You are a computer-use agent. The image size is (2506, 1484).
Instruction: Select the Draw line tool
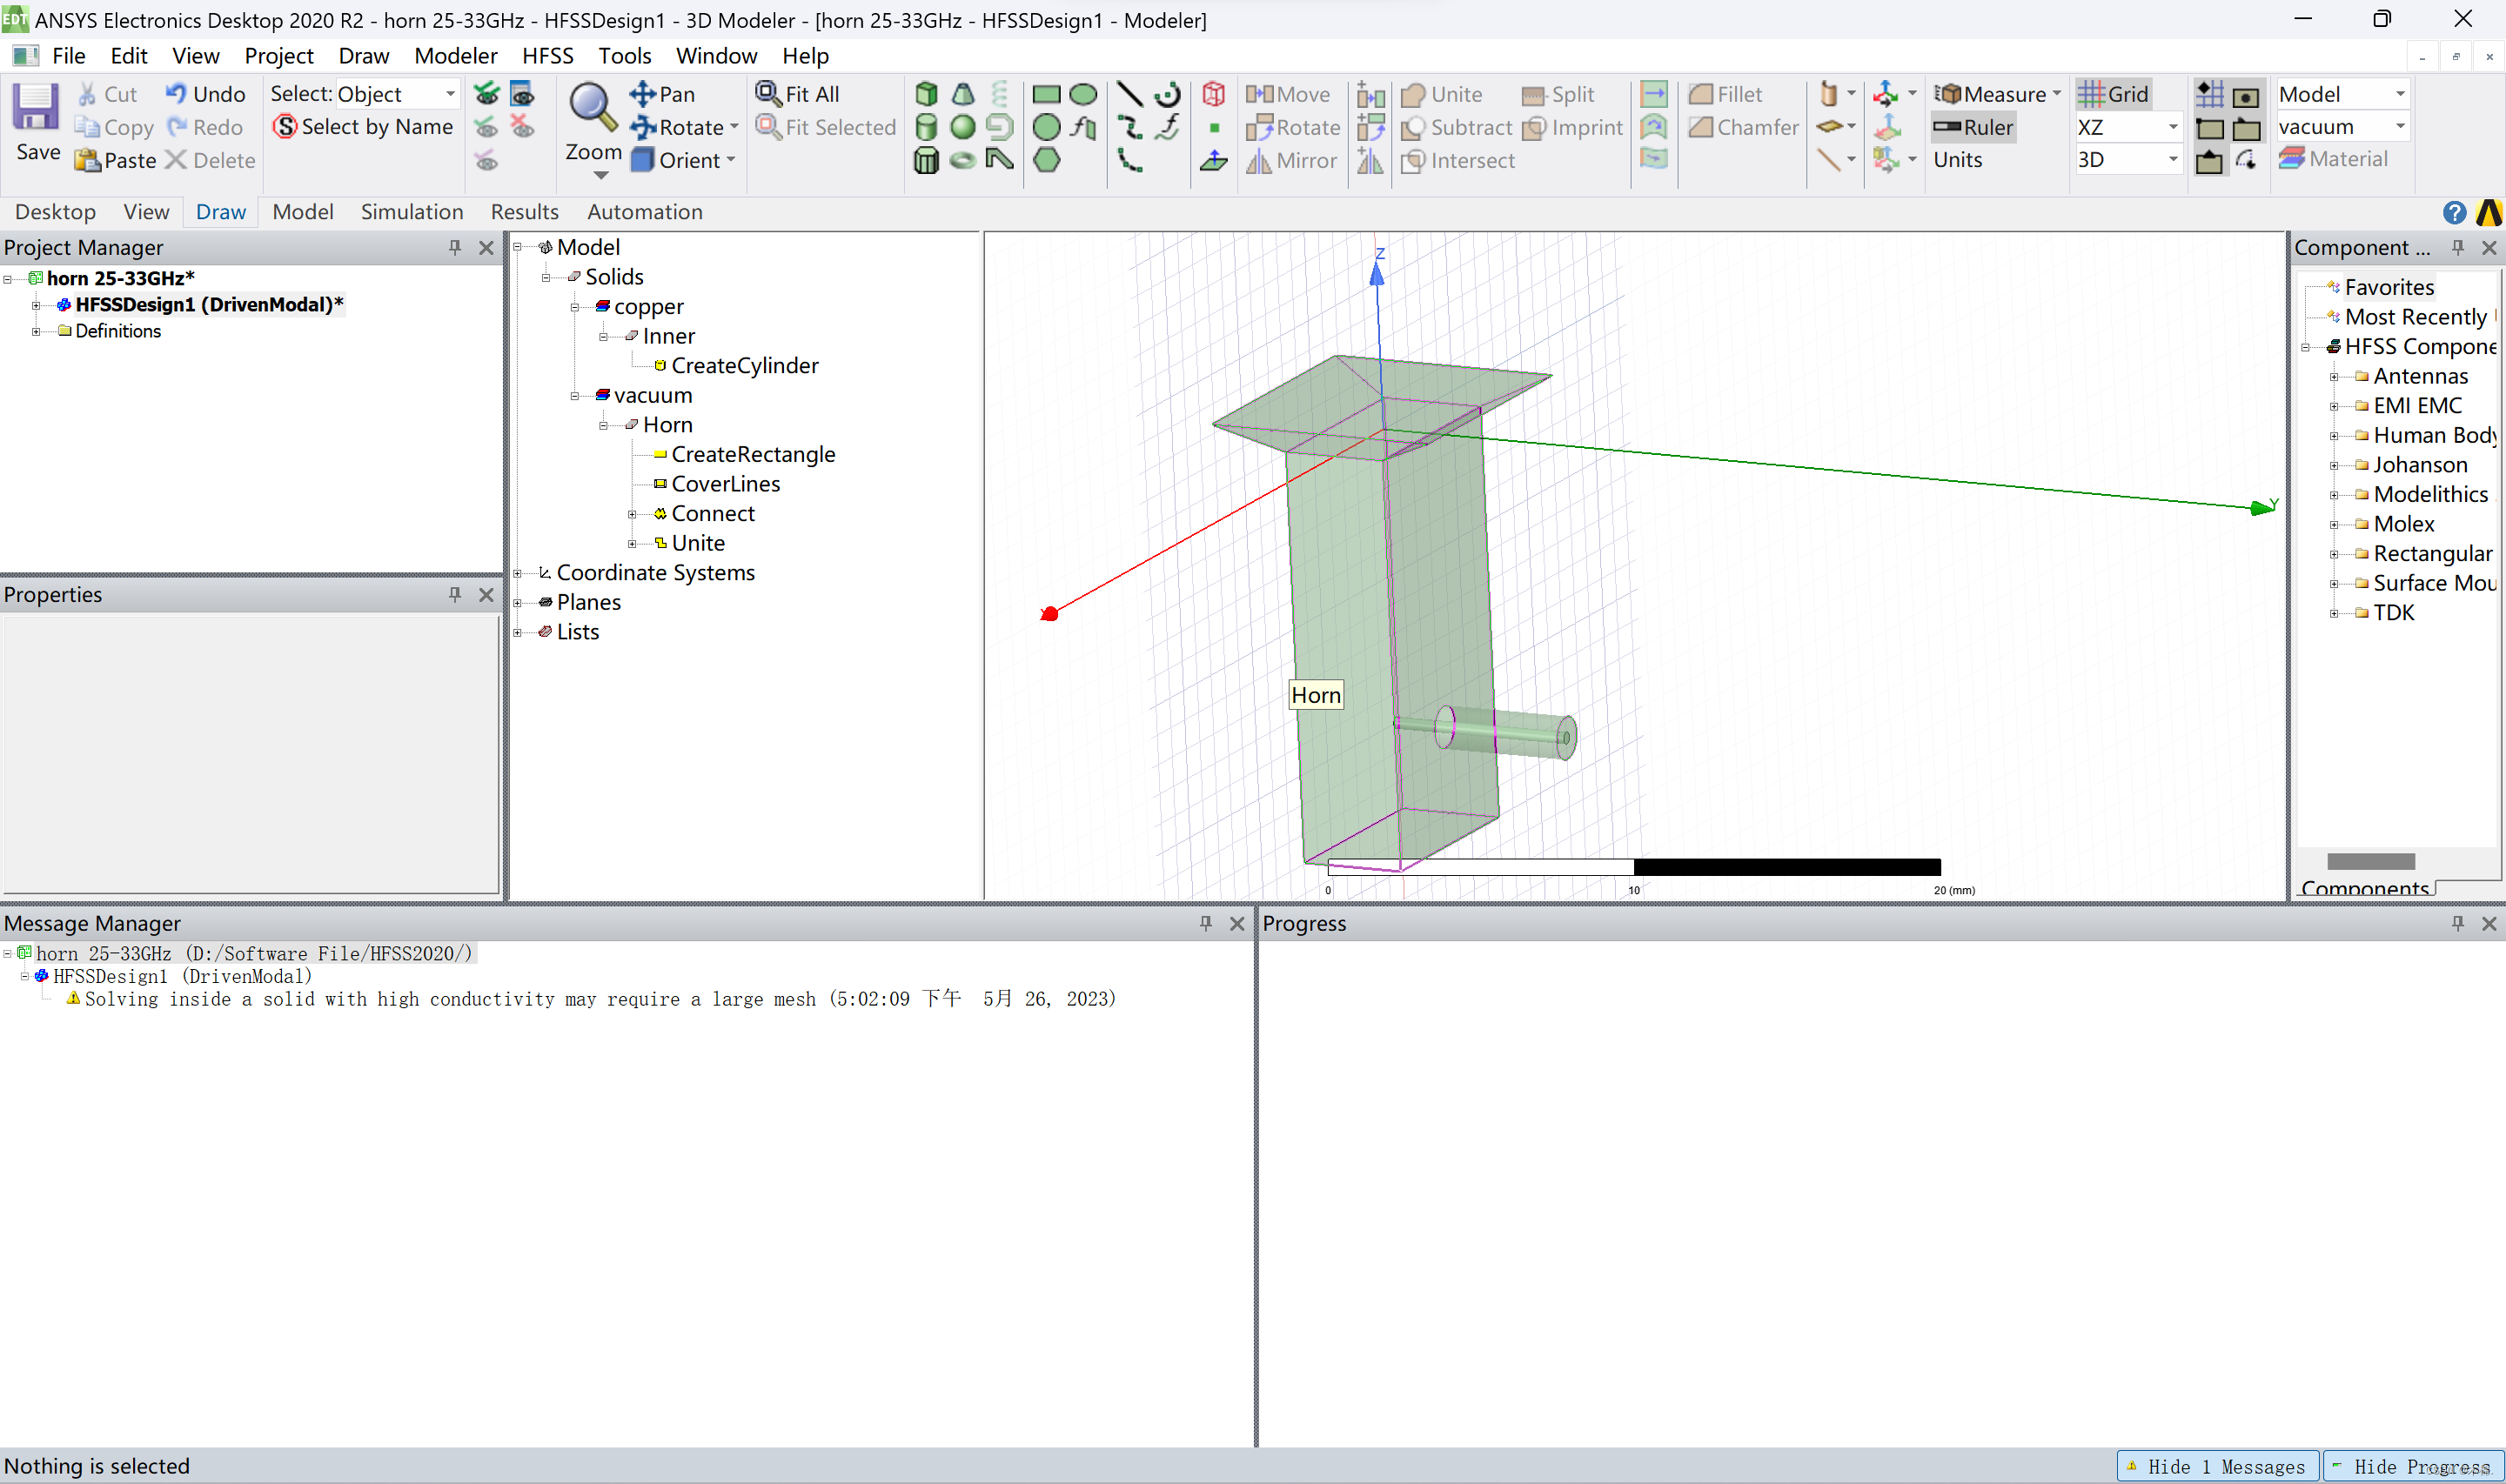tap(1129, 94)
